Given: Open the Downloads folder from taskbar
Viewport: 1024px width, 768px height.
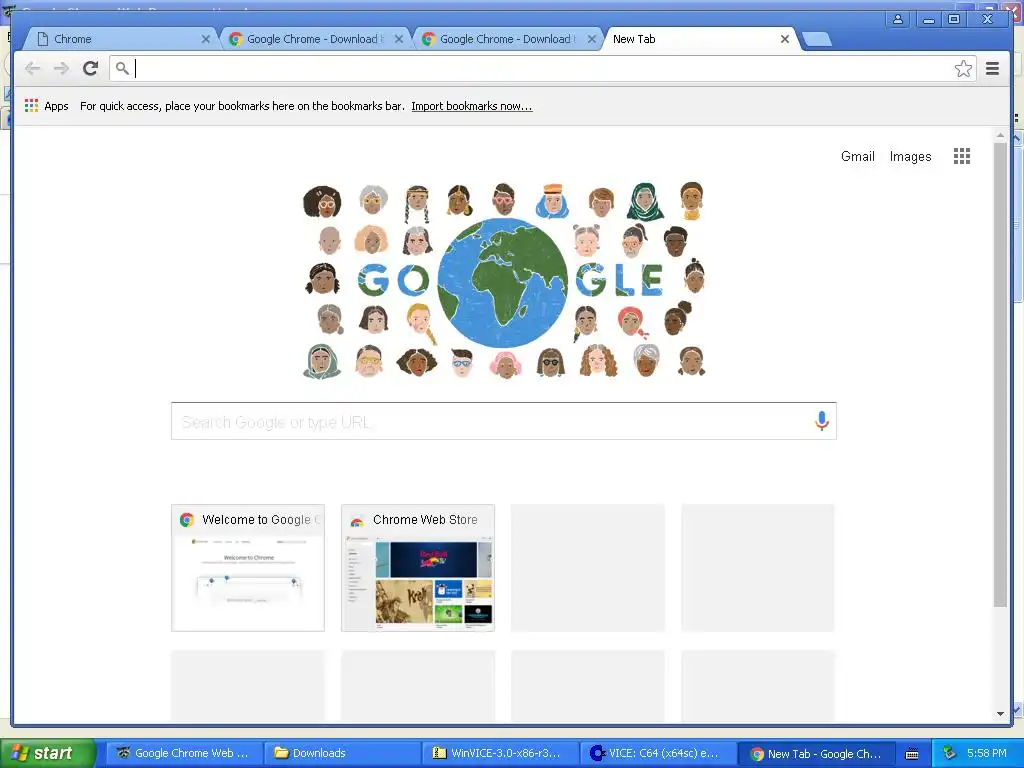Looking at the screenshot, I should (x=342, y=753).
